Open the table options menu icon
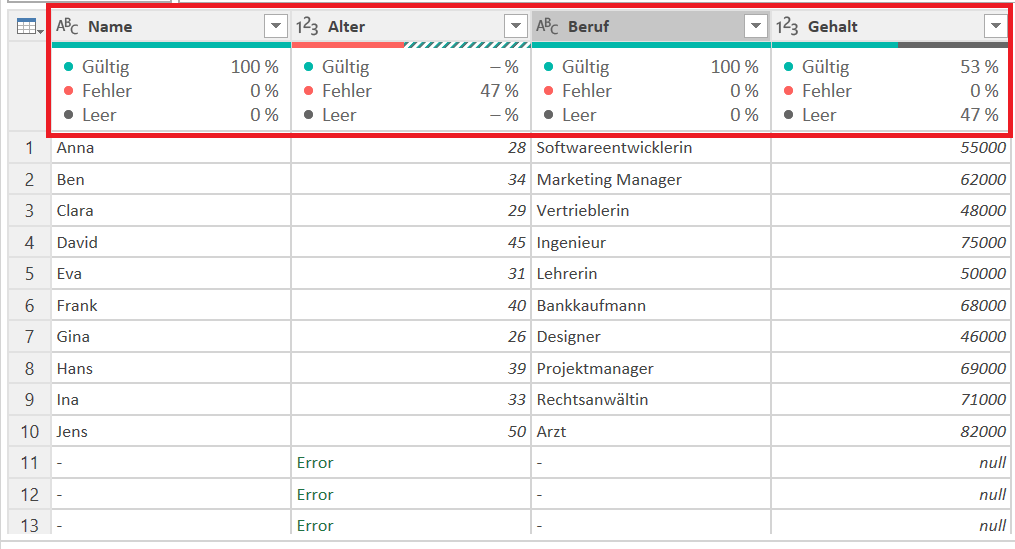The height and width of the screenshot is (549, 1015). pos(29,27)
